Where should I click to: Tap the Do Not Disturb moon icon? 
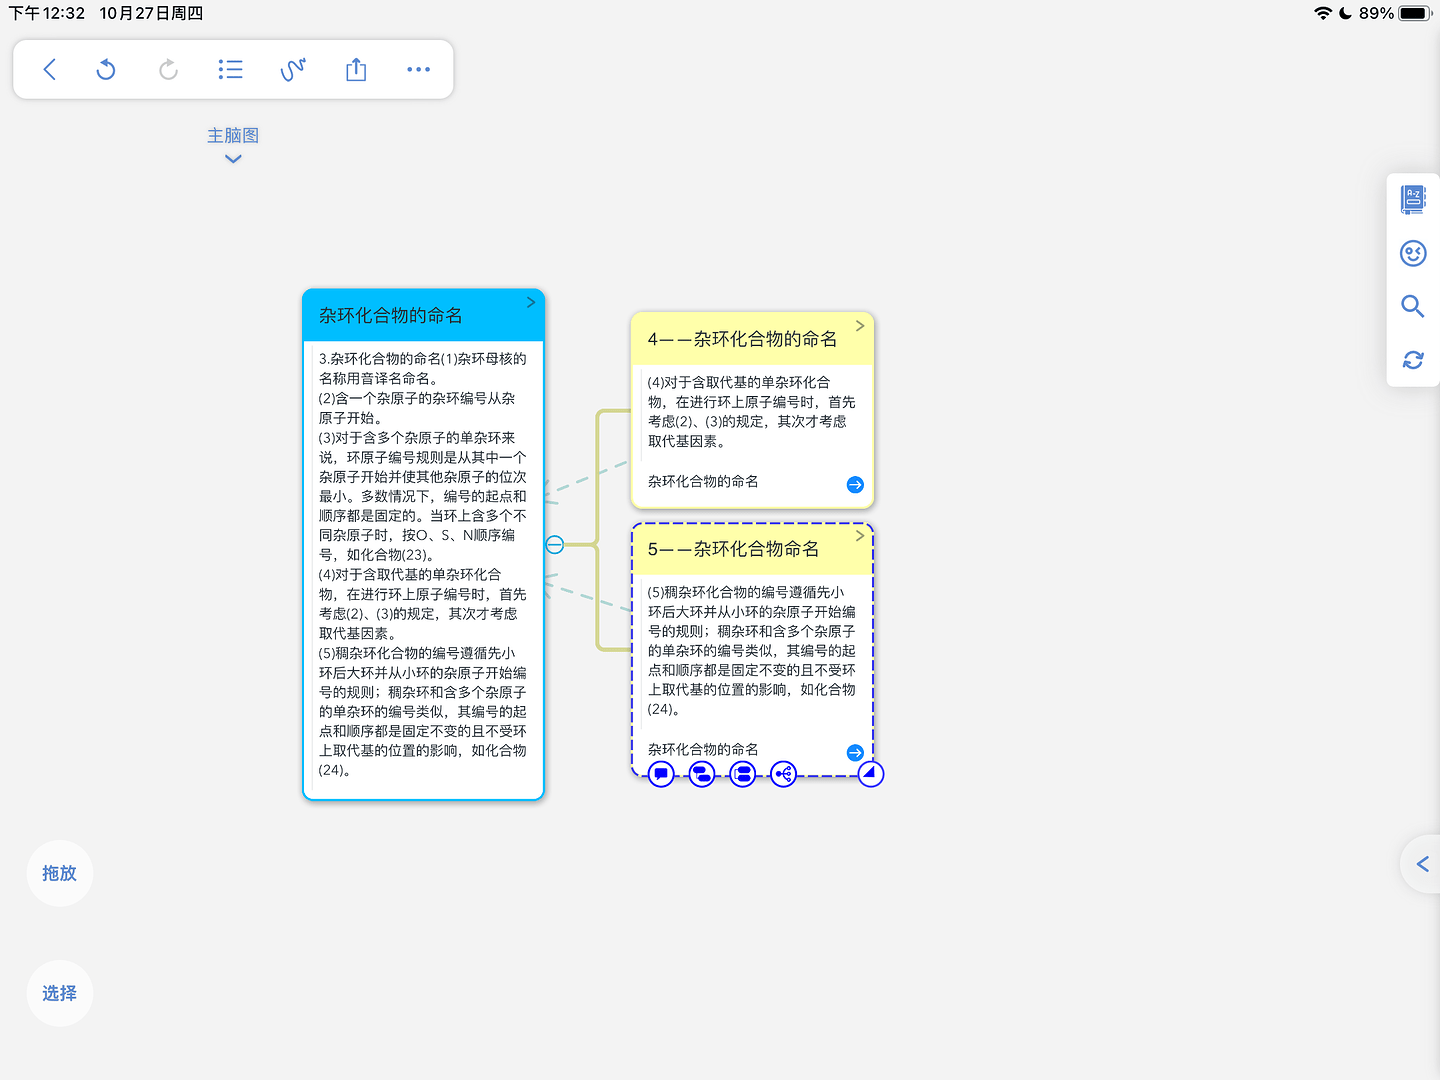coord(1346,13)
